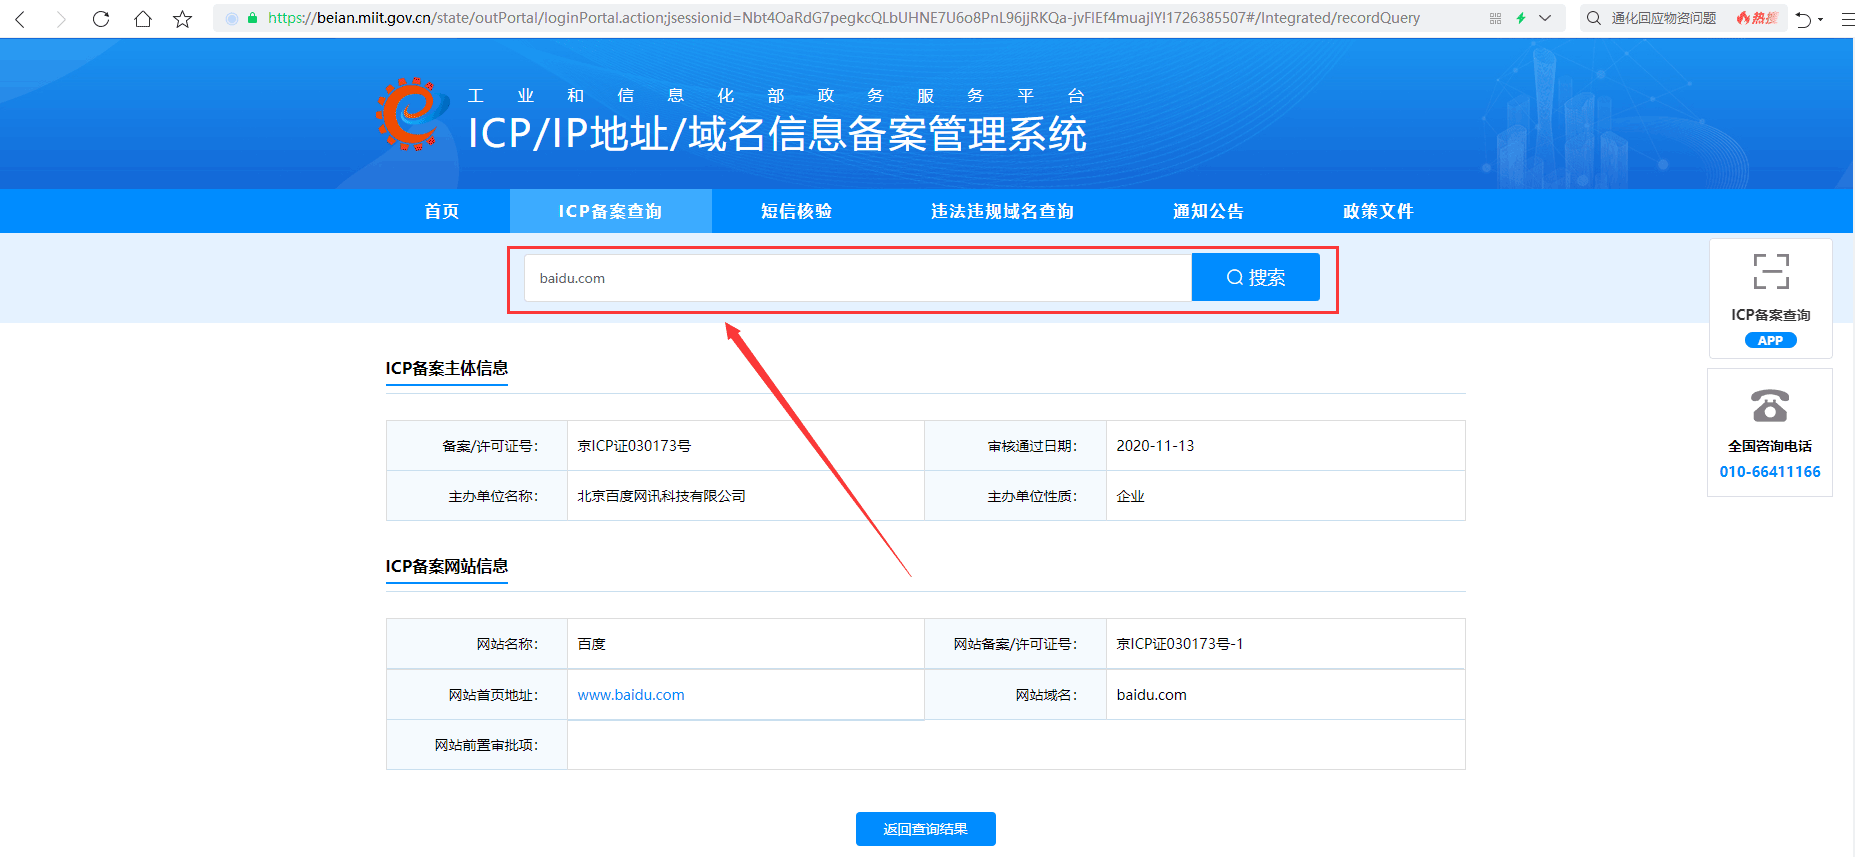Image resolution: width=1855 pixels, height=857 pixels.
Task: Open the browser home icon
Action: point(143,19)
